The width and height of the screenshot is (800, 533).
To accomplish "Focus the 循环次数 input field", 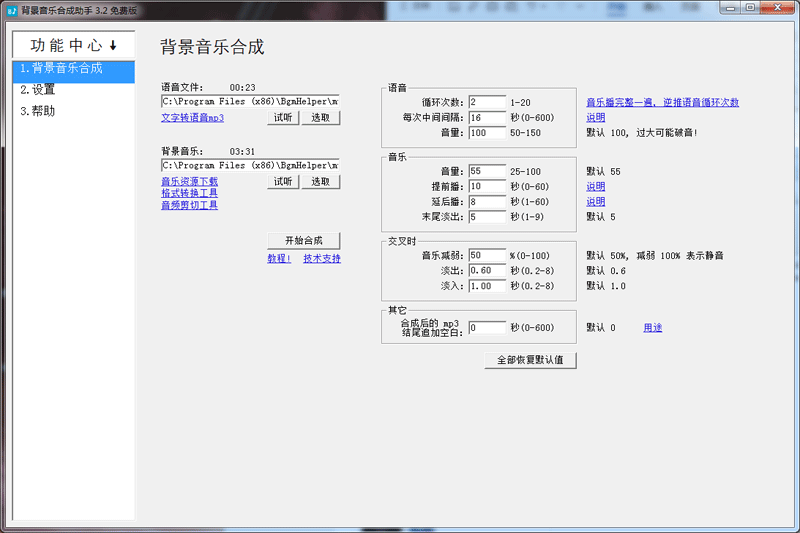I will pyautogui.click(x=486, y=103).
